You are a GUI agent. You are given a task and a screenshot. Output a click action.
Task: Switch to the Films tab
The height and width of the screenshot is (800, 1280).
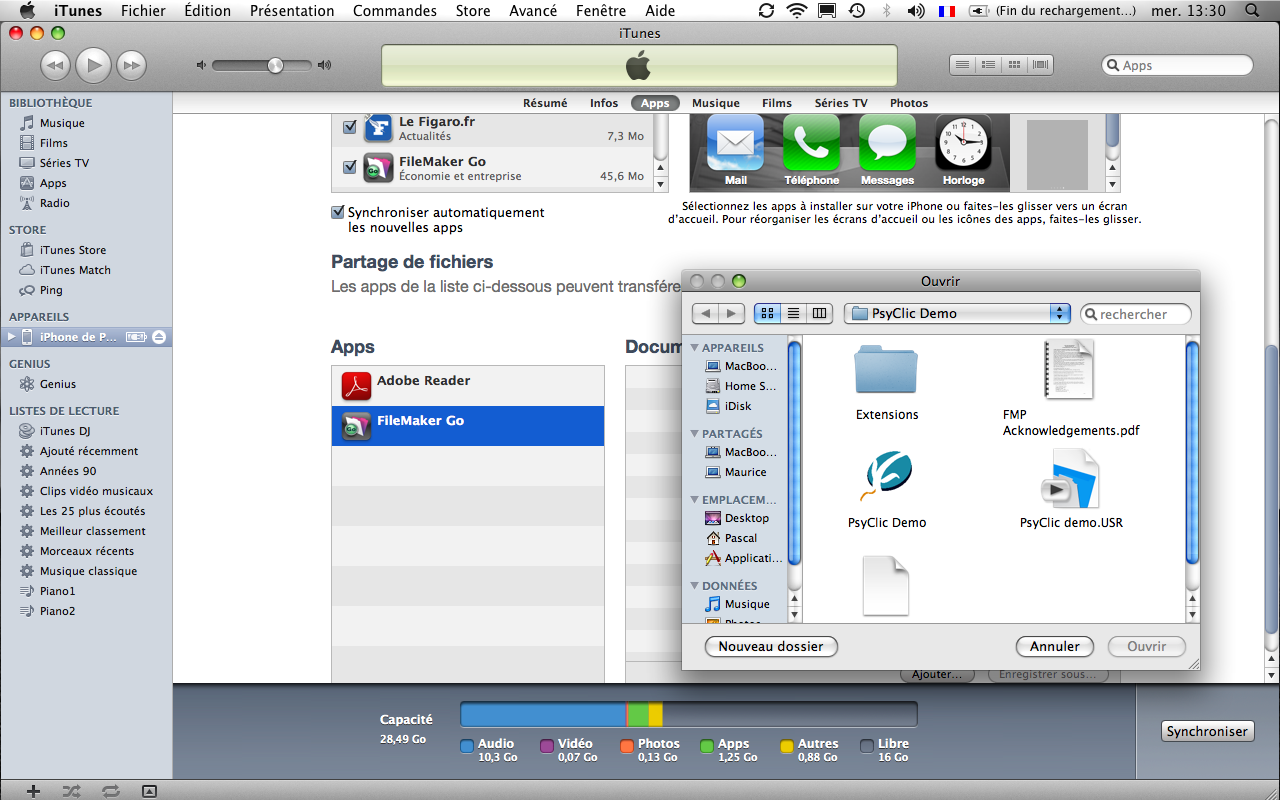pos(777,103)
